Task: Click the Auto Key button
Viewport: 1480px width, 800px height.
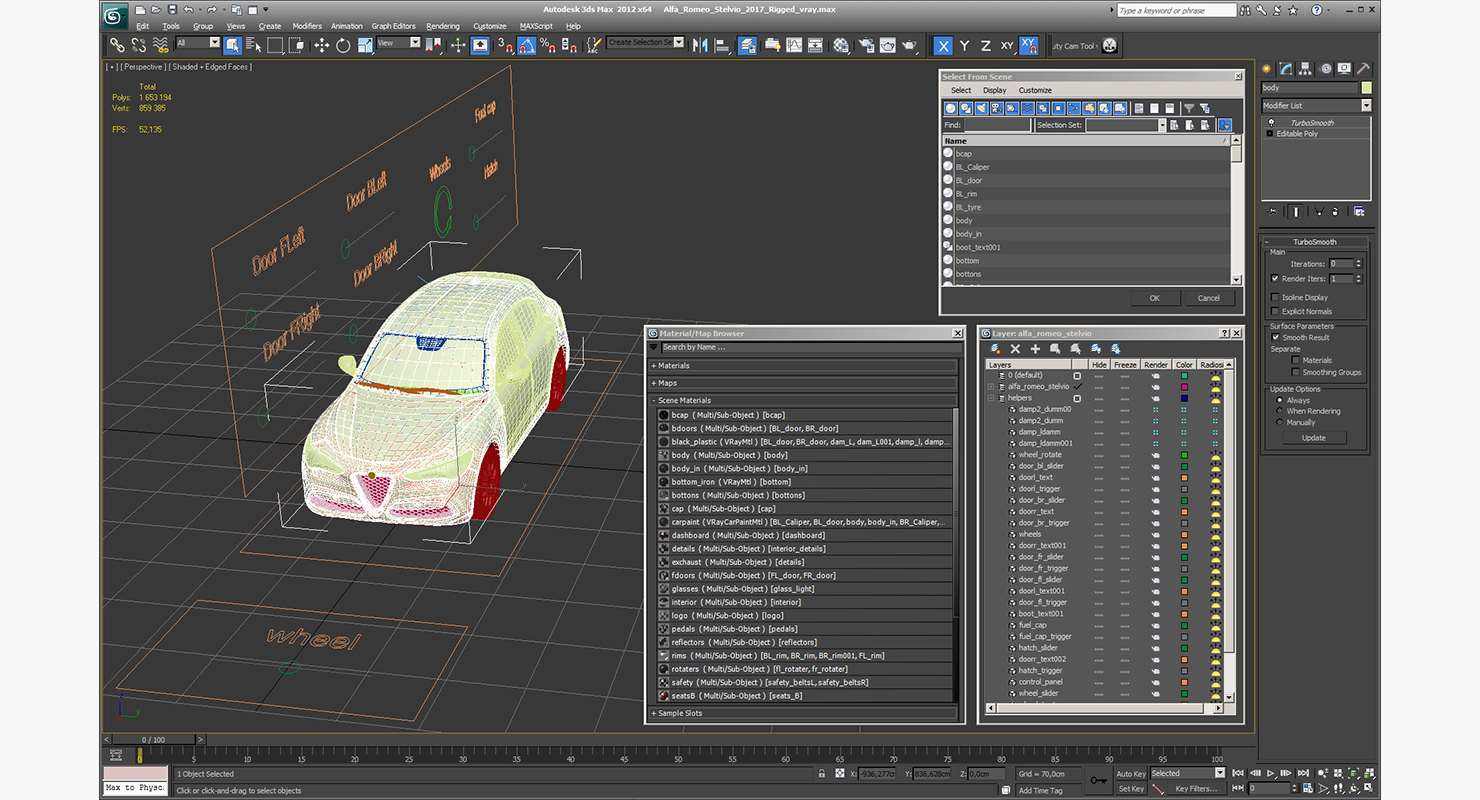Action: click(x=1131, y=773)
